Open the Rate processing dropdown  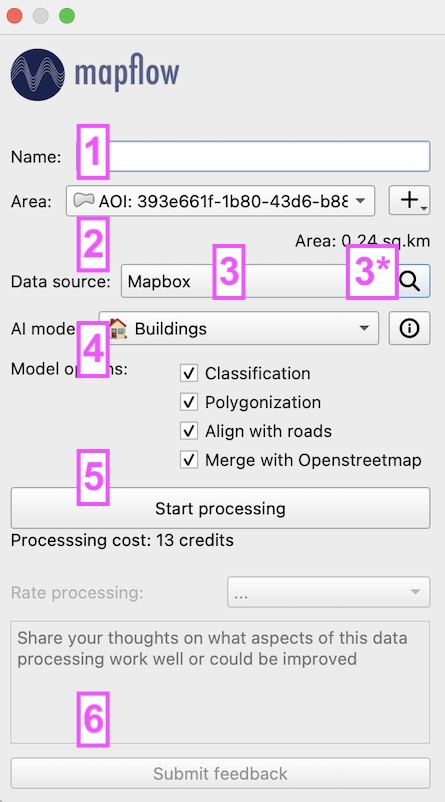(328, 592)
